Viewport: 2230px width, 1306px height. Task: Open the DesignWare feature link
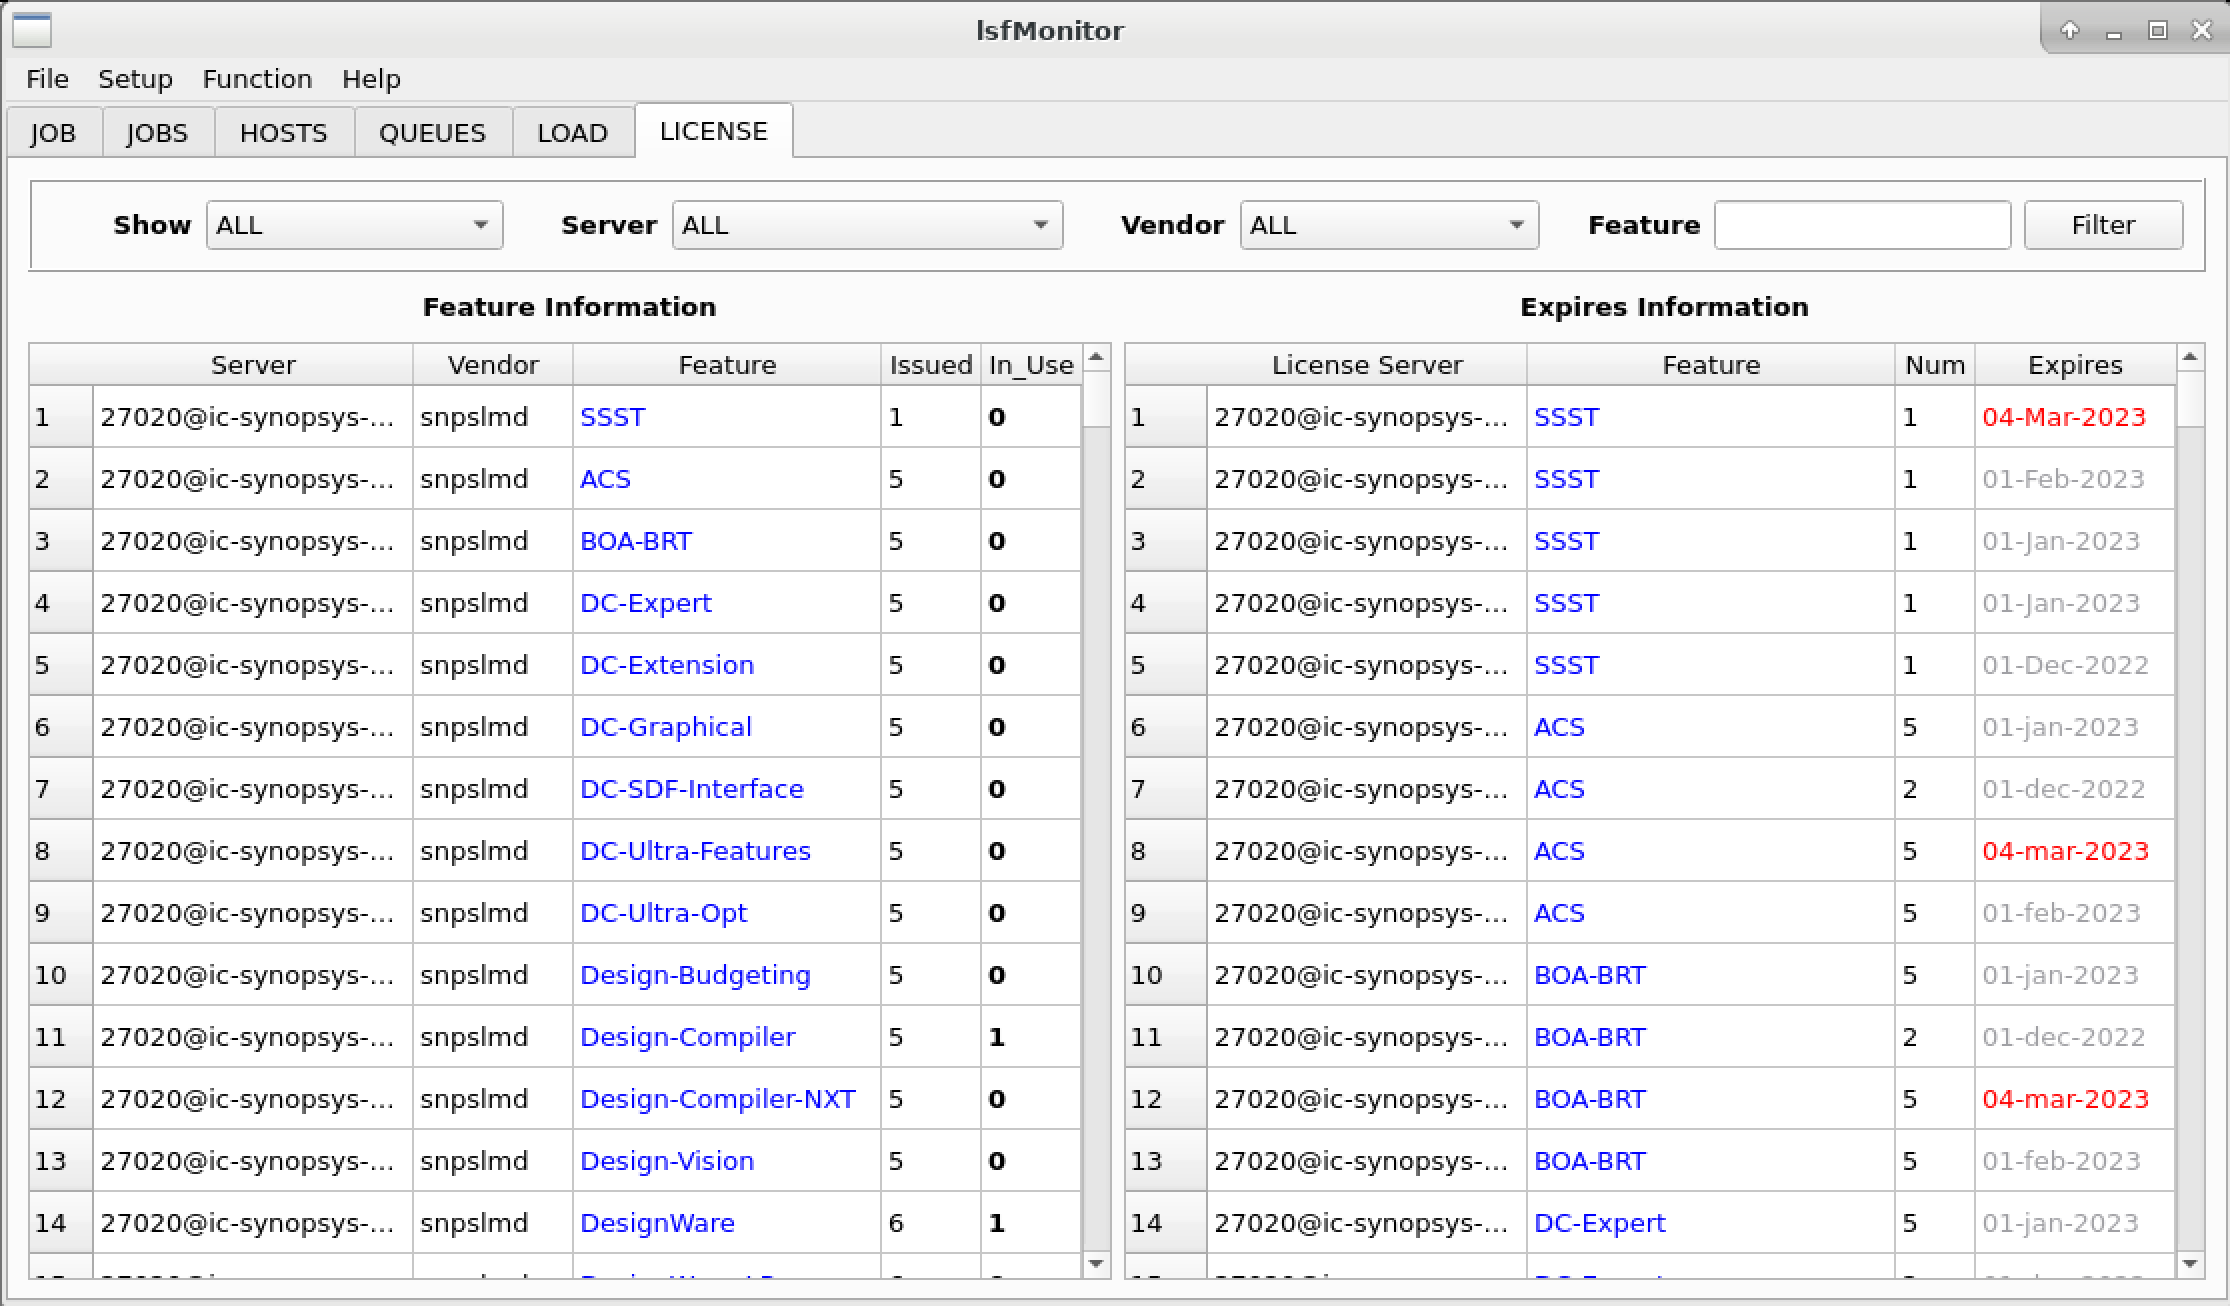pyautogui.click(x=658, y=1223)
